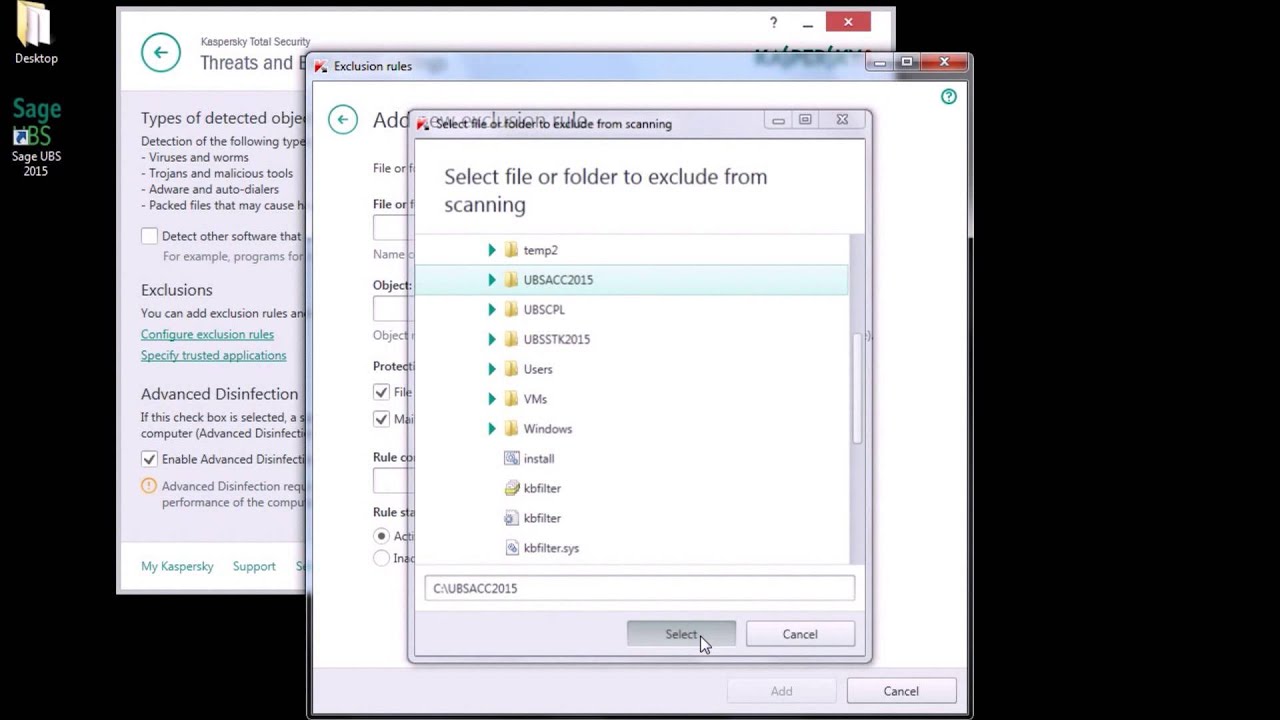Viewport: 1280px width, 720px height.
Task: Click the UBSSTK2015 folder icon
Action: (x=511, y=339)
